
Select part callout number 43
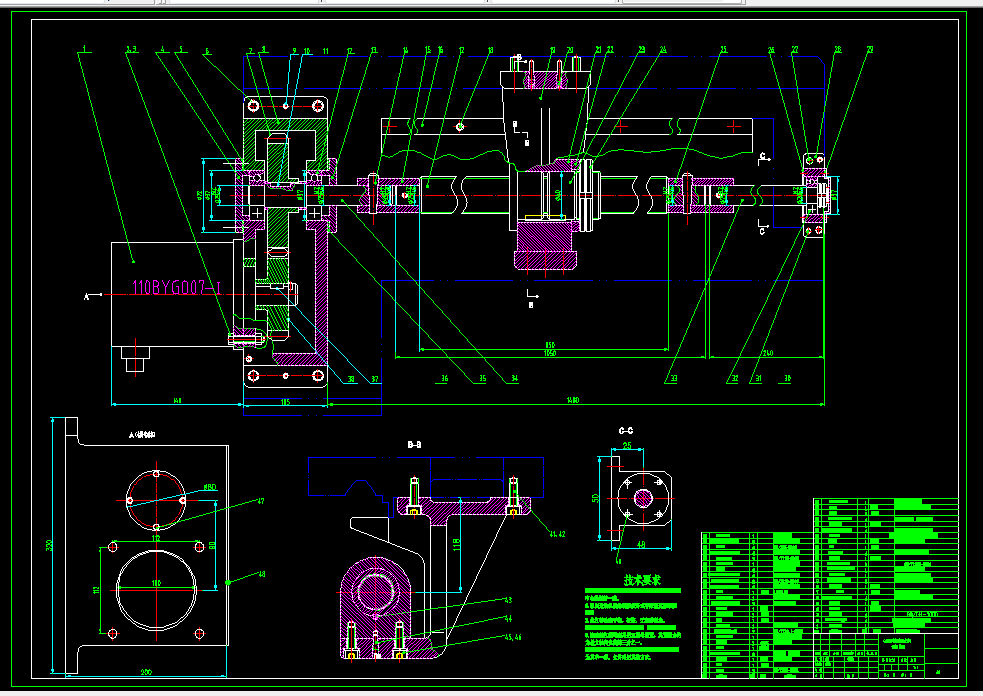tap(508, 600)
